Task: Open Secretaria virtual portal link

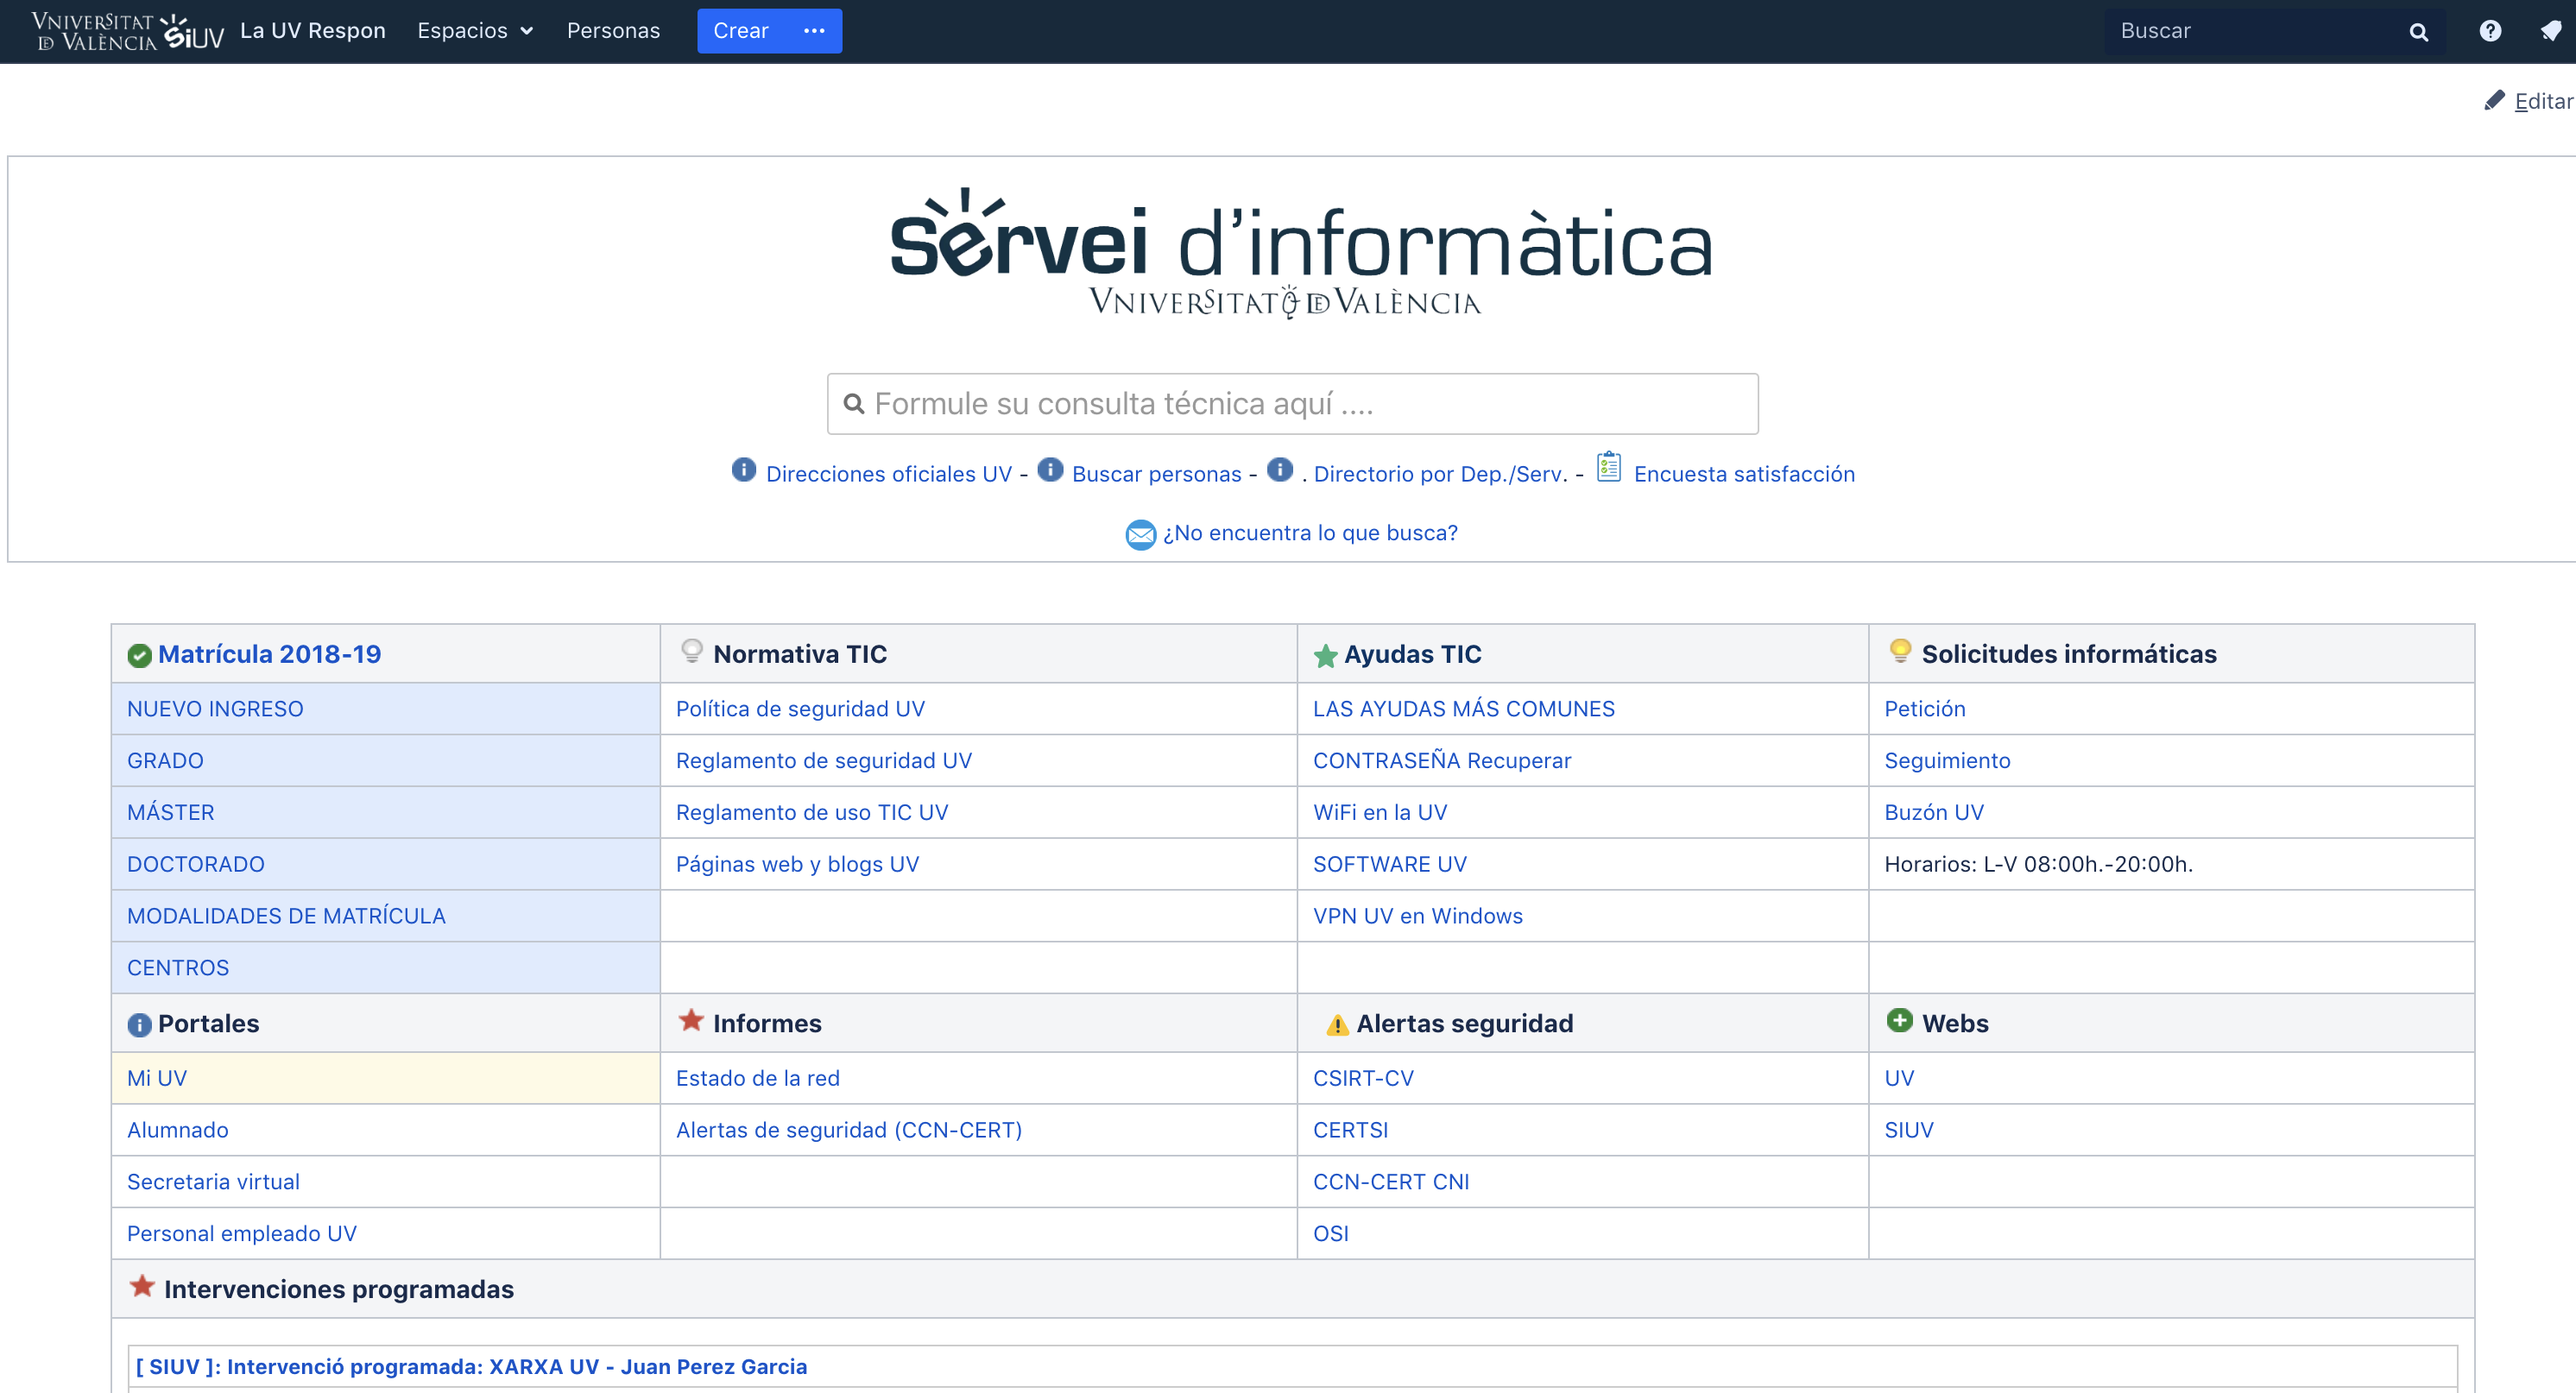Action: click(x=213, y=1181)
